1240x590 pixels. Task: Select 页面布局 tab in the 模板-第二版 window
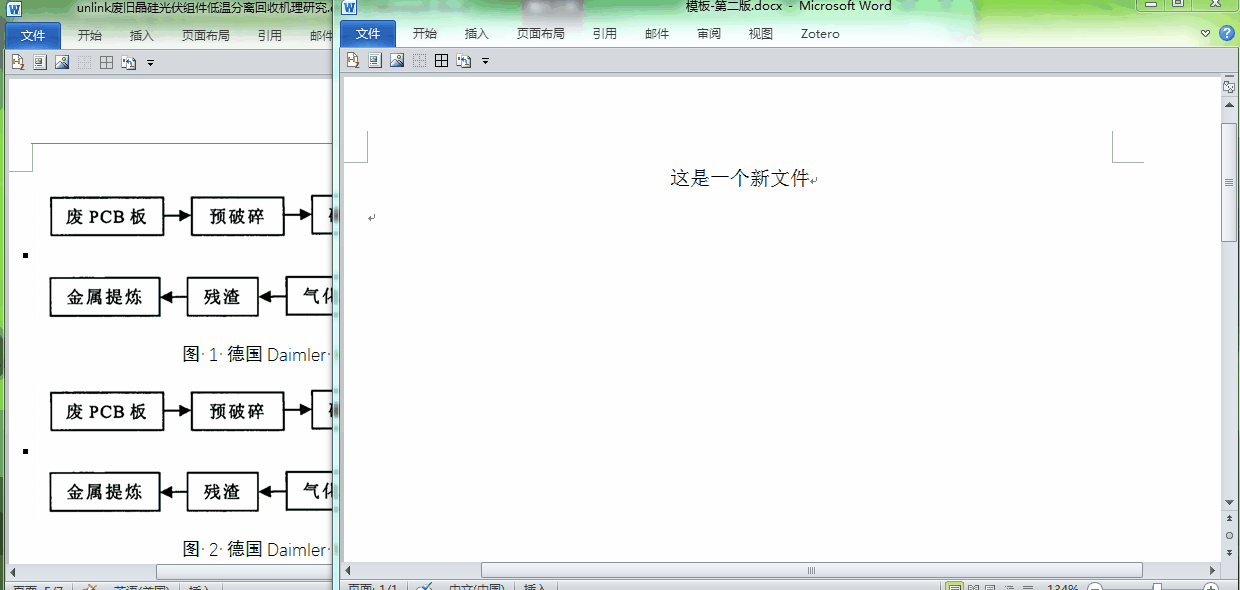[x=540, y=34]
